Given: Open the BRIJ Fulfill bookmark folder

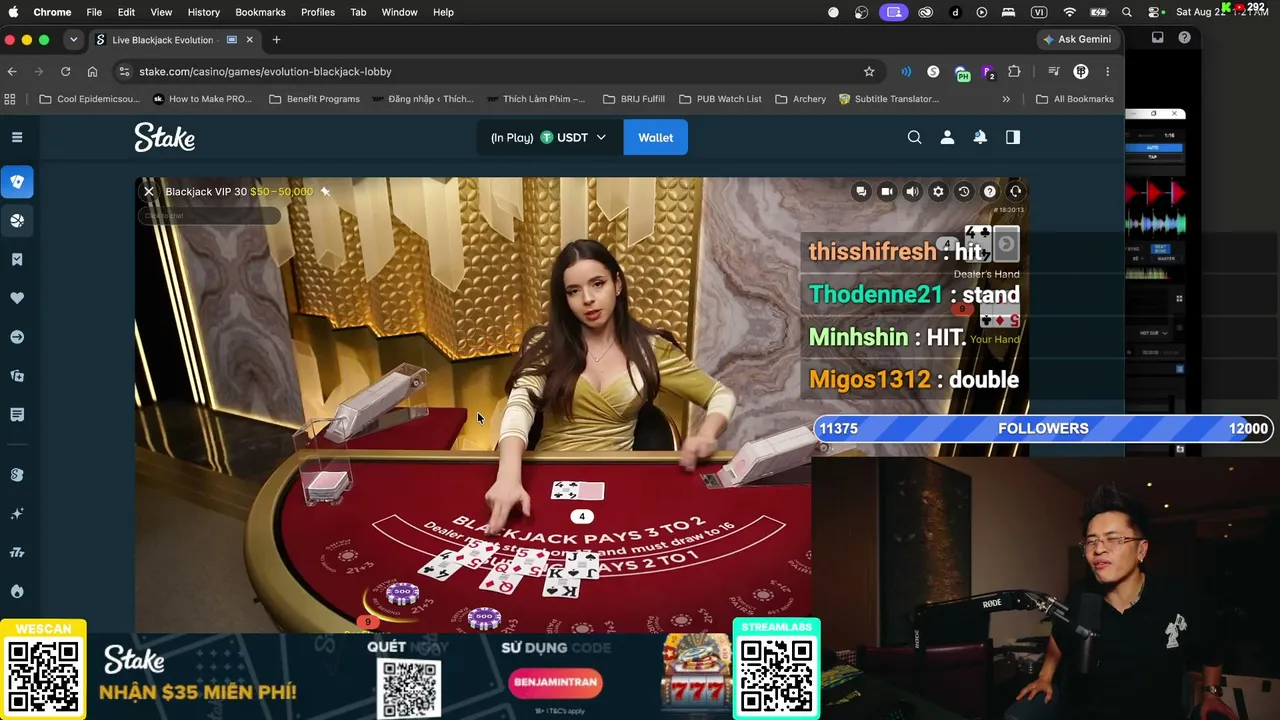Looking at the screenshot, I should [x=633, y=99].
